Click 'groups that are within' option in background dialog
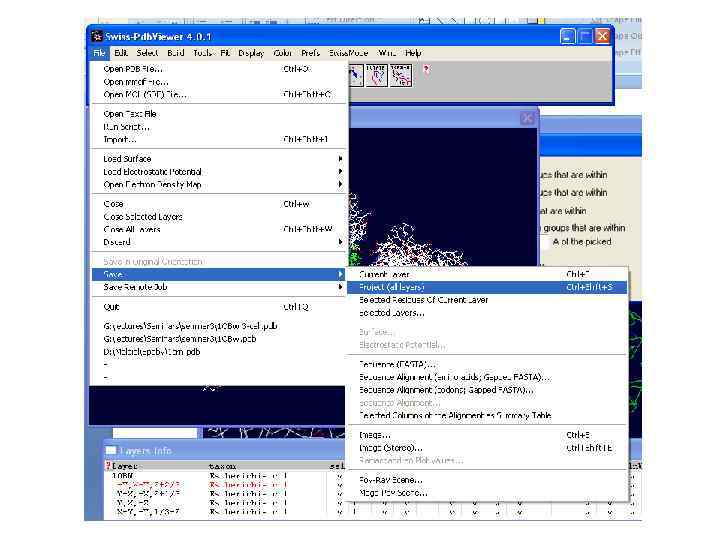 (584, 228)
